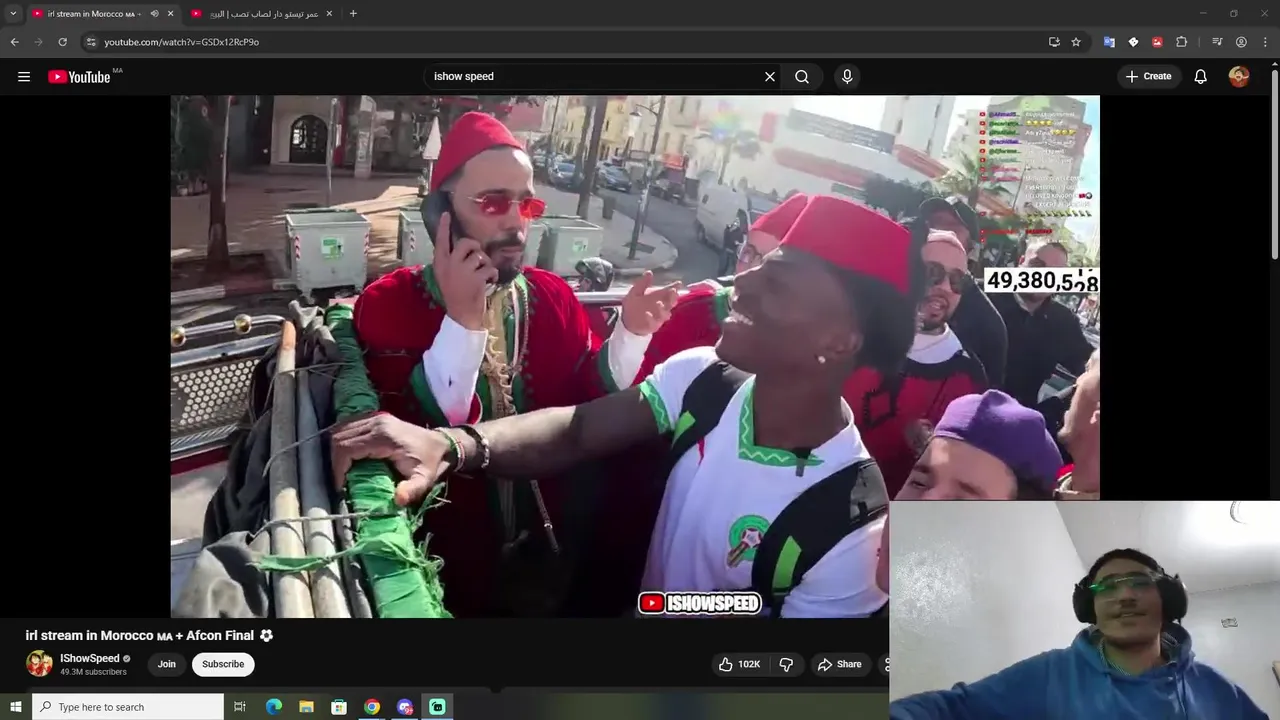View site information icon in address bar
Viewport: 1280px width, 720px height.
coord(91,42)
